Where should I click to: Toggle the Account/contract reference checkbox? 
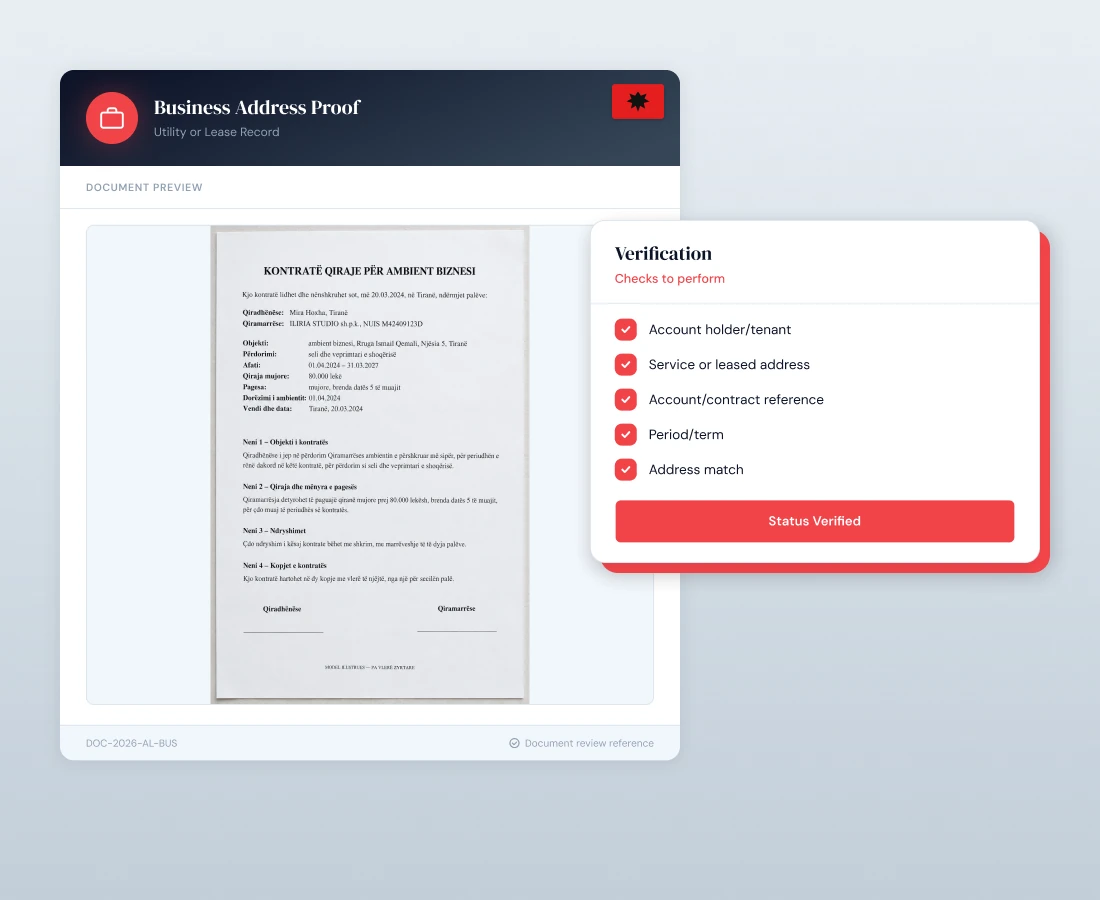[626, 400]
